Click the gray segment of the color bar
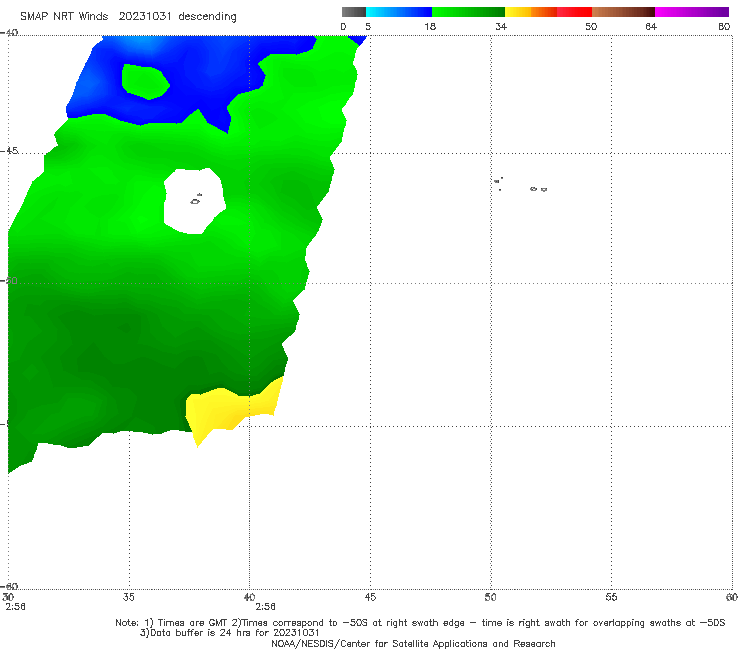The height and width of the screenshot is (650, 740). [x=354, y=12]
